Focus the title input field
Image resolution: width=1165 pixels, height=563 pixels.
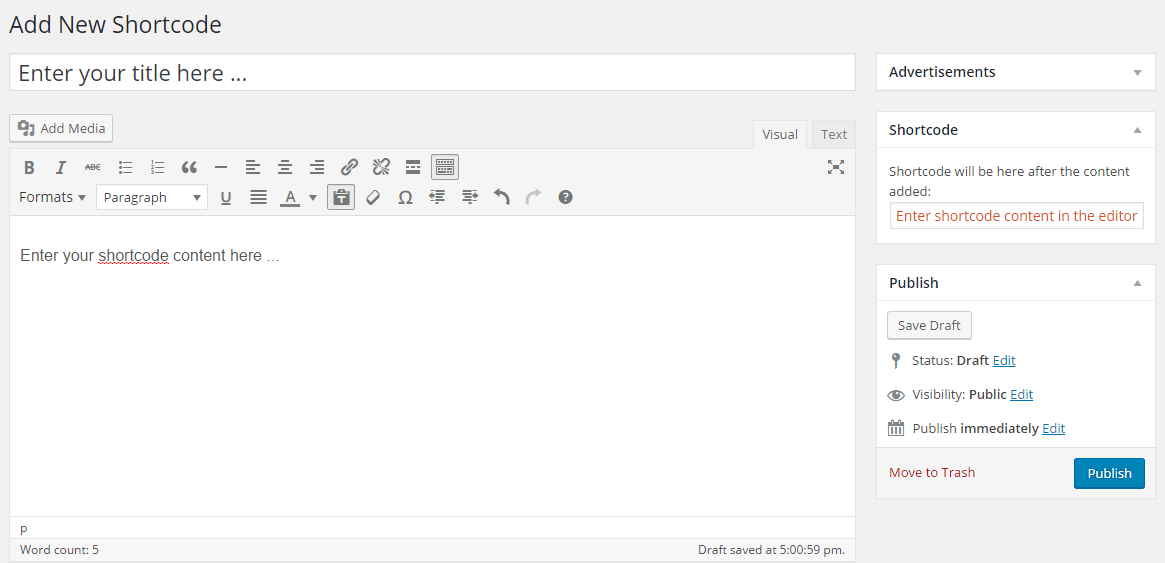pos(432,73)
